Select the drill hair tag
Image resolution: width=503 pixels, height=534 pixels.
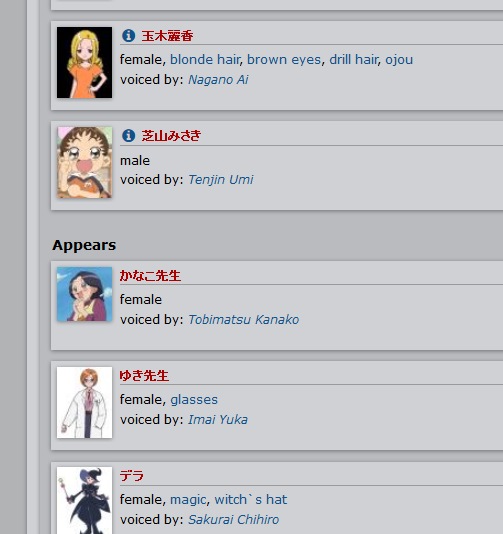353,60
